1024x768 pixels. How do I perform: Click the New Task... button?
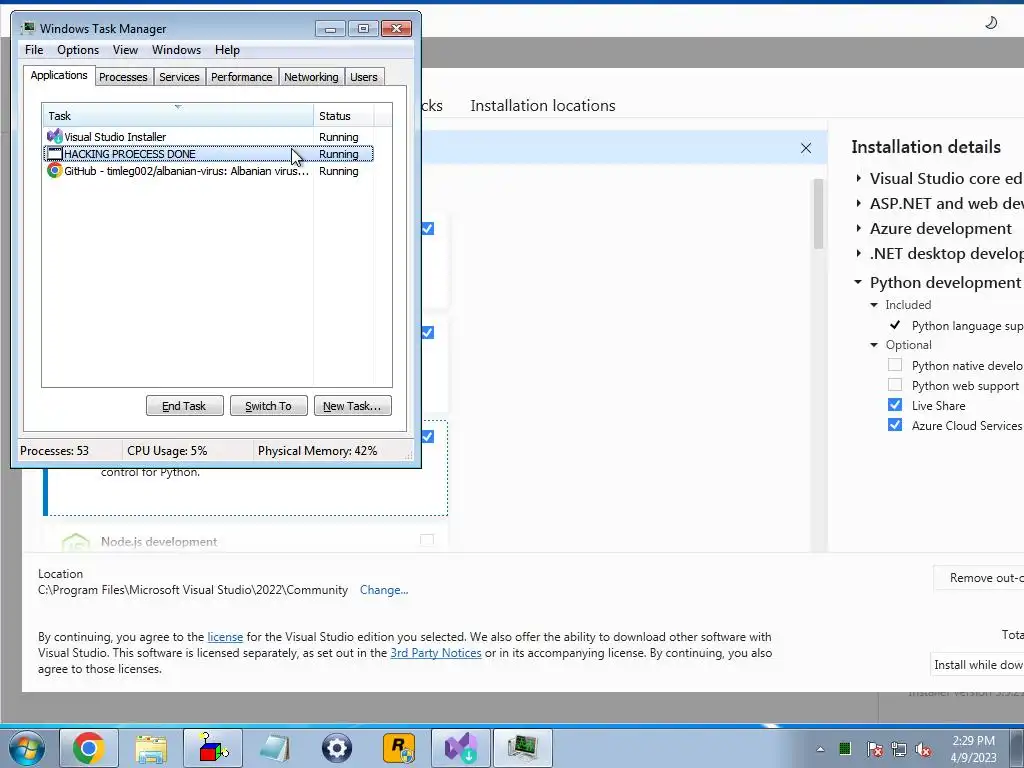point(353,406)
